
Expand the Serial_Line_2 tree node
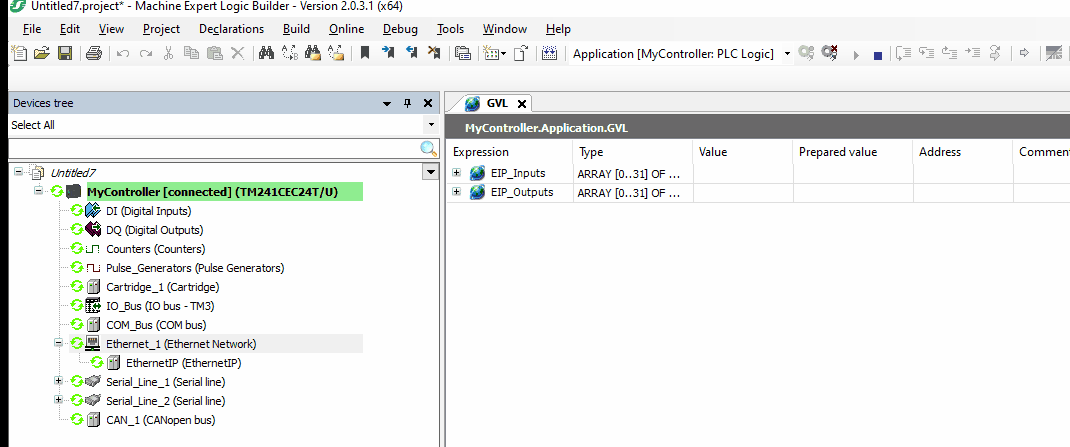58,400
